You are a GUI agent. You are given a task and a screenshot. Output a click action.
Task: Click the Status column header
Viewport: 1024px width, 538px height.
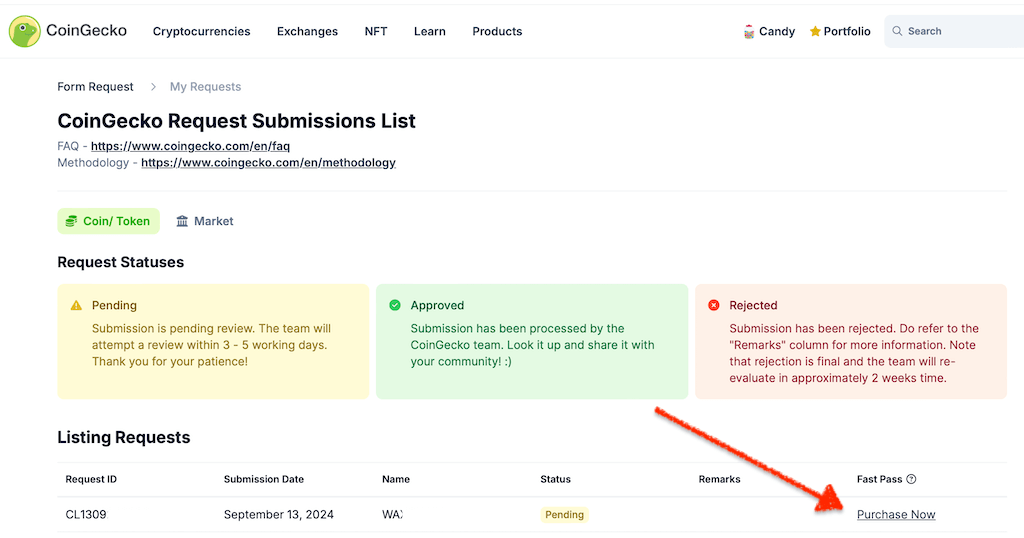tap(555, 479)
